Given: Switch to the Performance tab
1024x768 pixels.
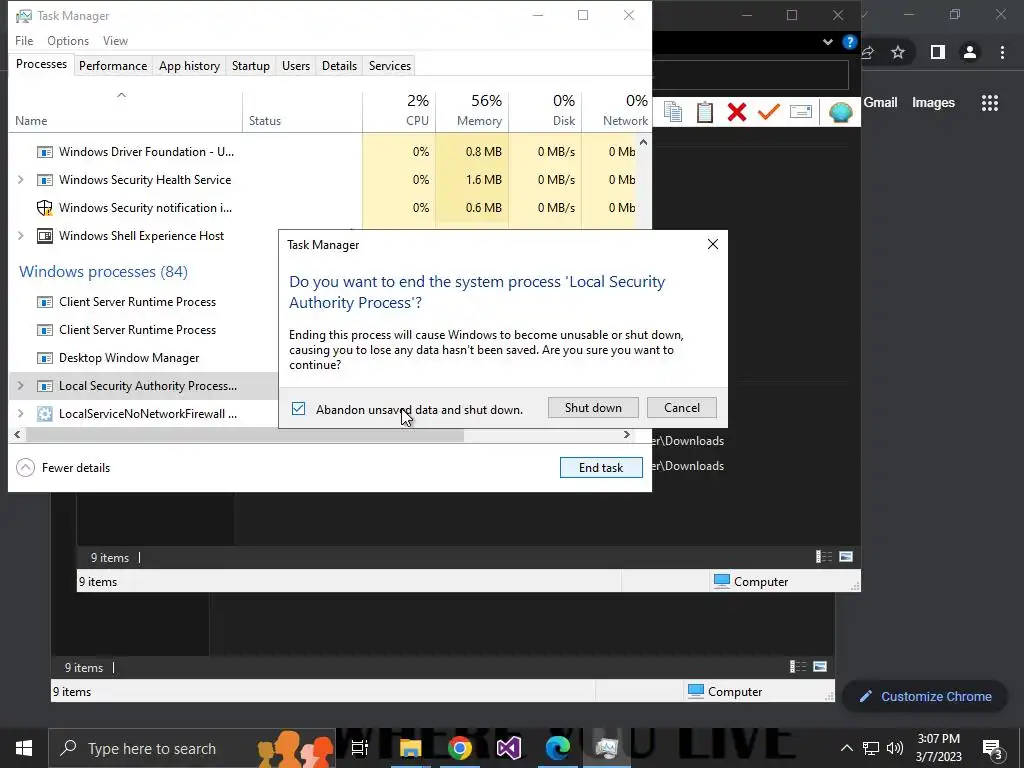Looking at the screenshot, I should (x=113, y=65).
